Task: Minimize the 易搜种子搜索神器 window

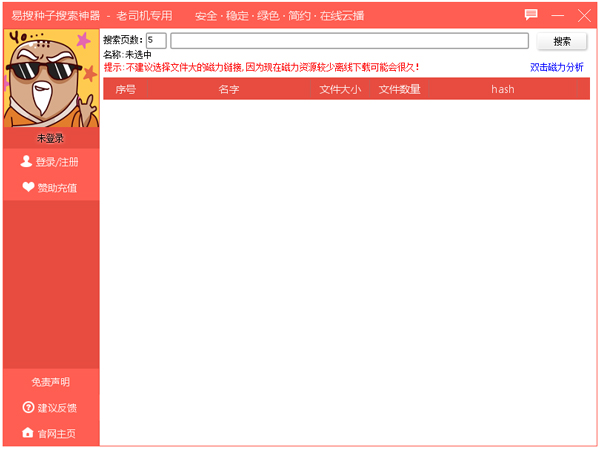Action: (558, 16)
